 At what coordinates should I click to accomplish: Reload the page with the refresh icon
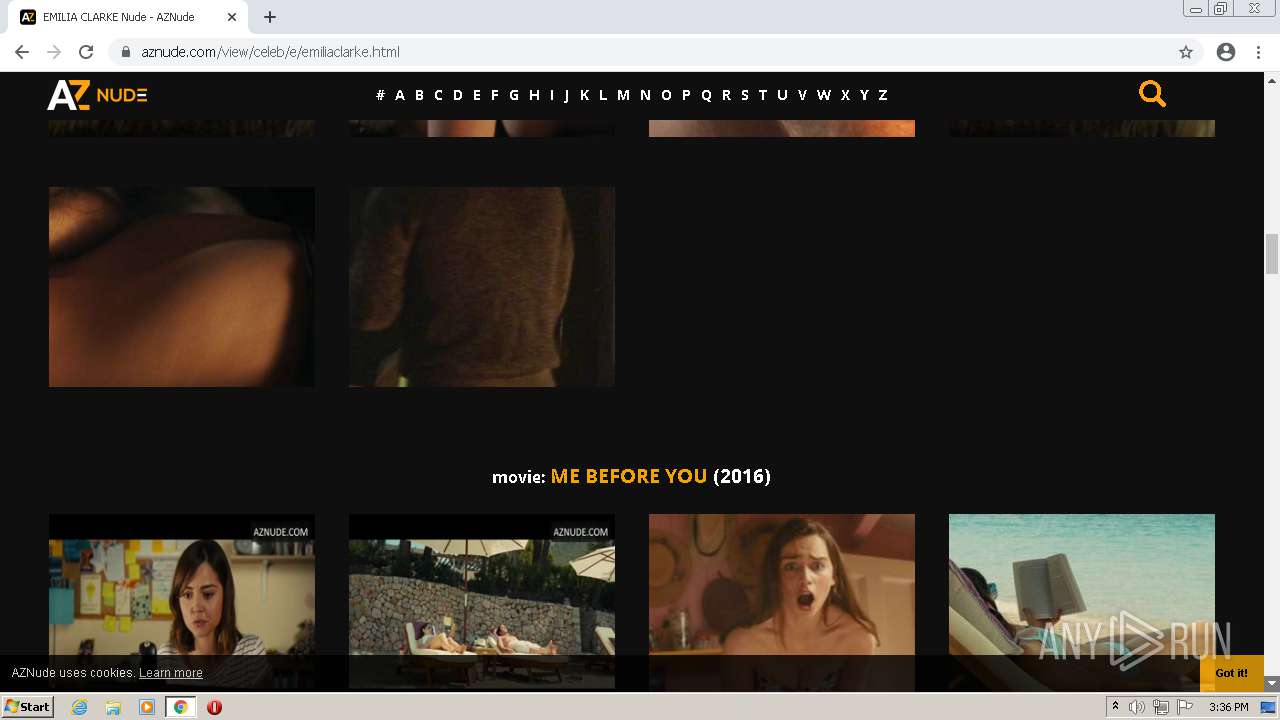[x=86, y=52]
